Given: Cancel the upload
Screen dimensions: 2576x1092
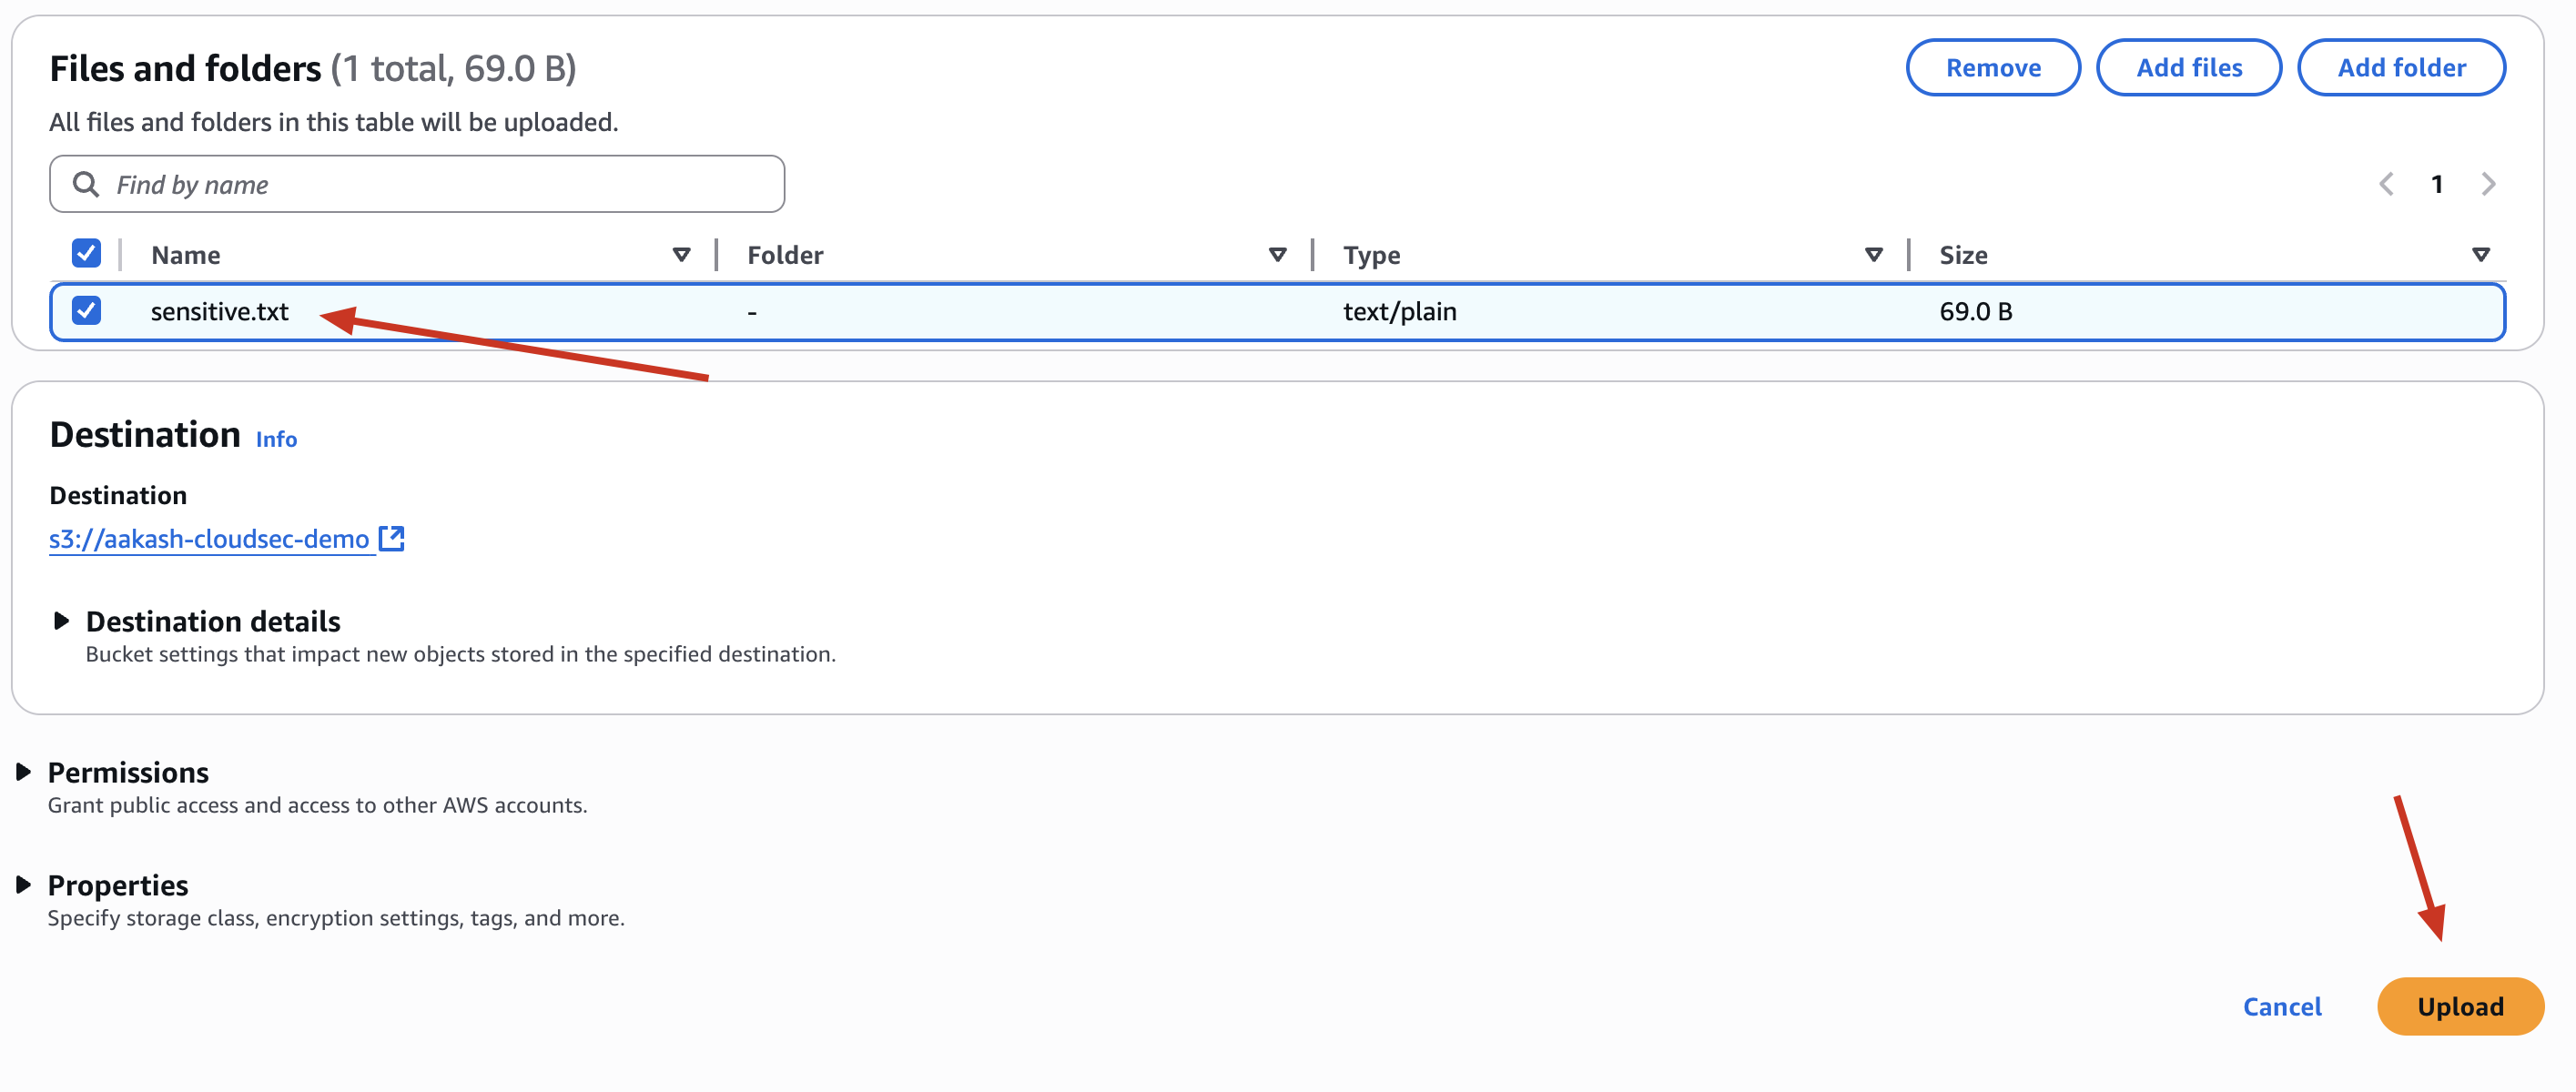Looking at the screenshot, I should [2281, 1006].
